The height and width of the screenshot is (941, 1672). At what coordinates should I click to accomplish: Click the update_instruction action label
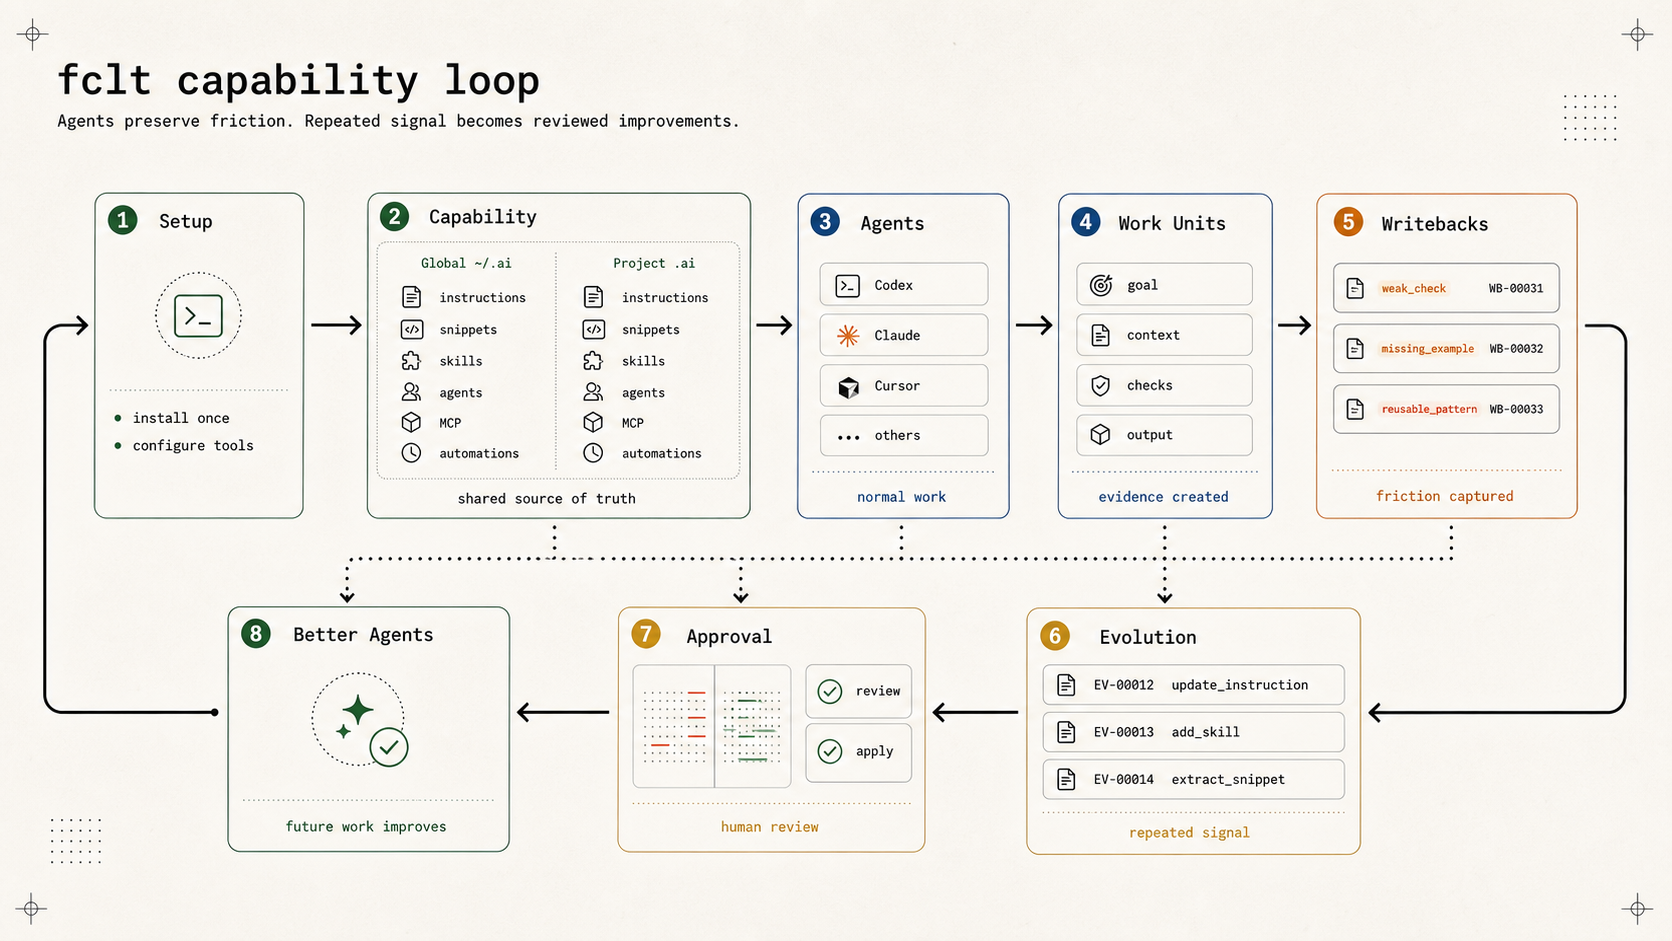(1239, 685)
